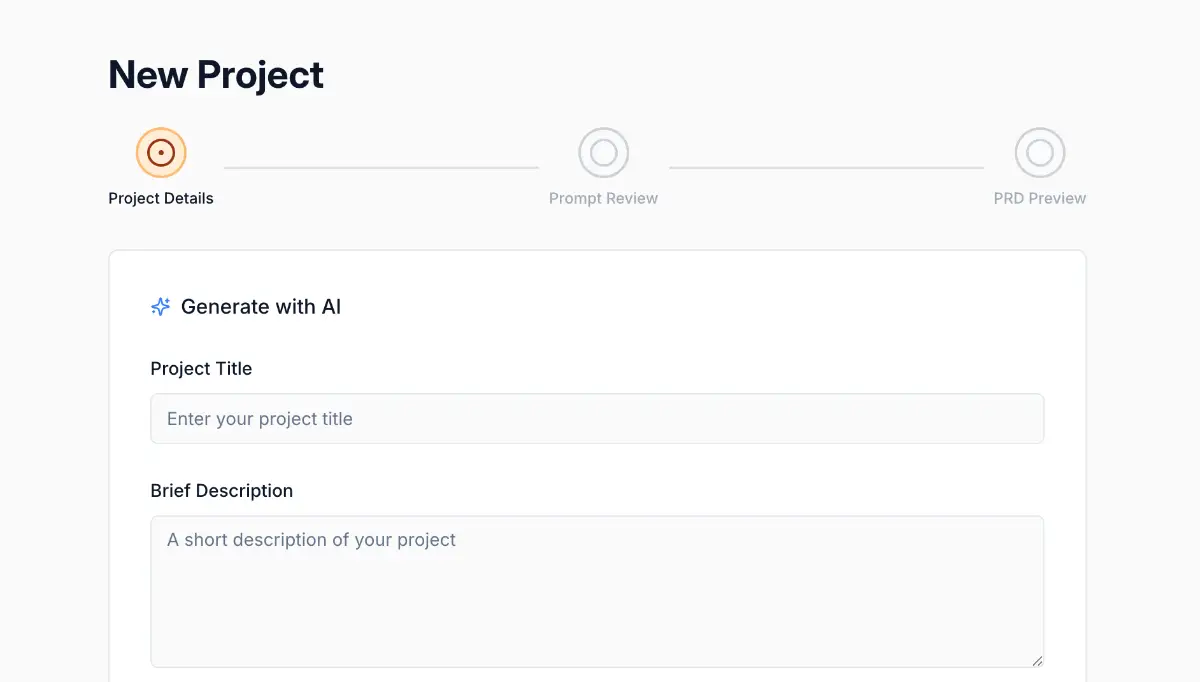This screenshot has height=682, width=1200.
Task: Click the rightmost stepper ring icon
Action: coord(1040,153)
